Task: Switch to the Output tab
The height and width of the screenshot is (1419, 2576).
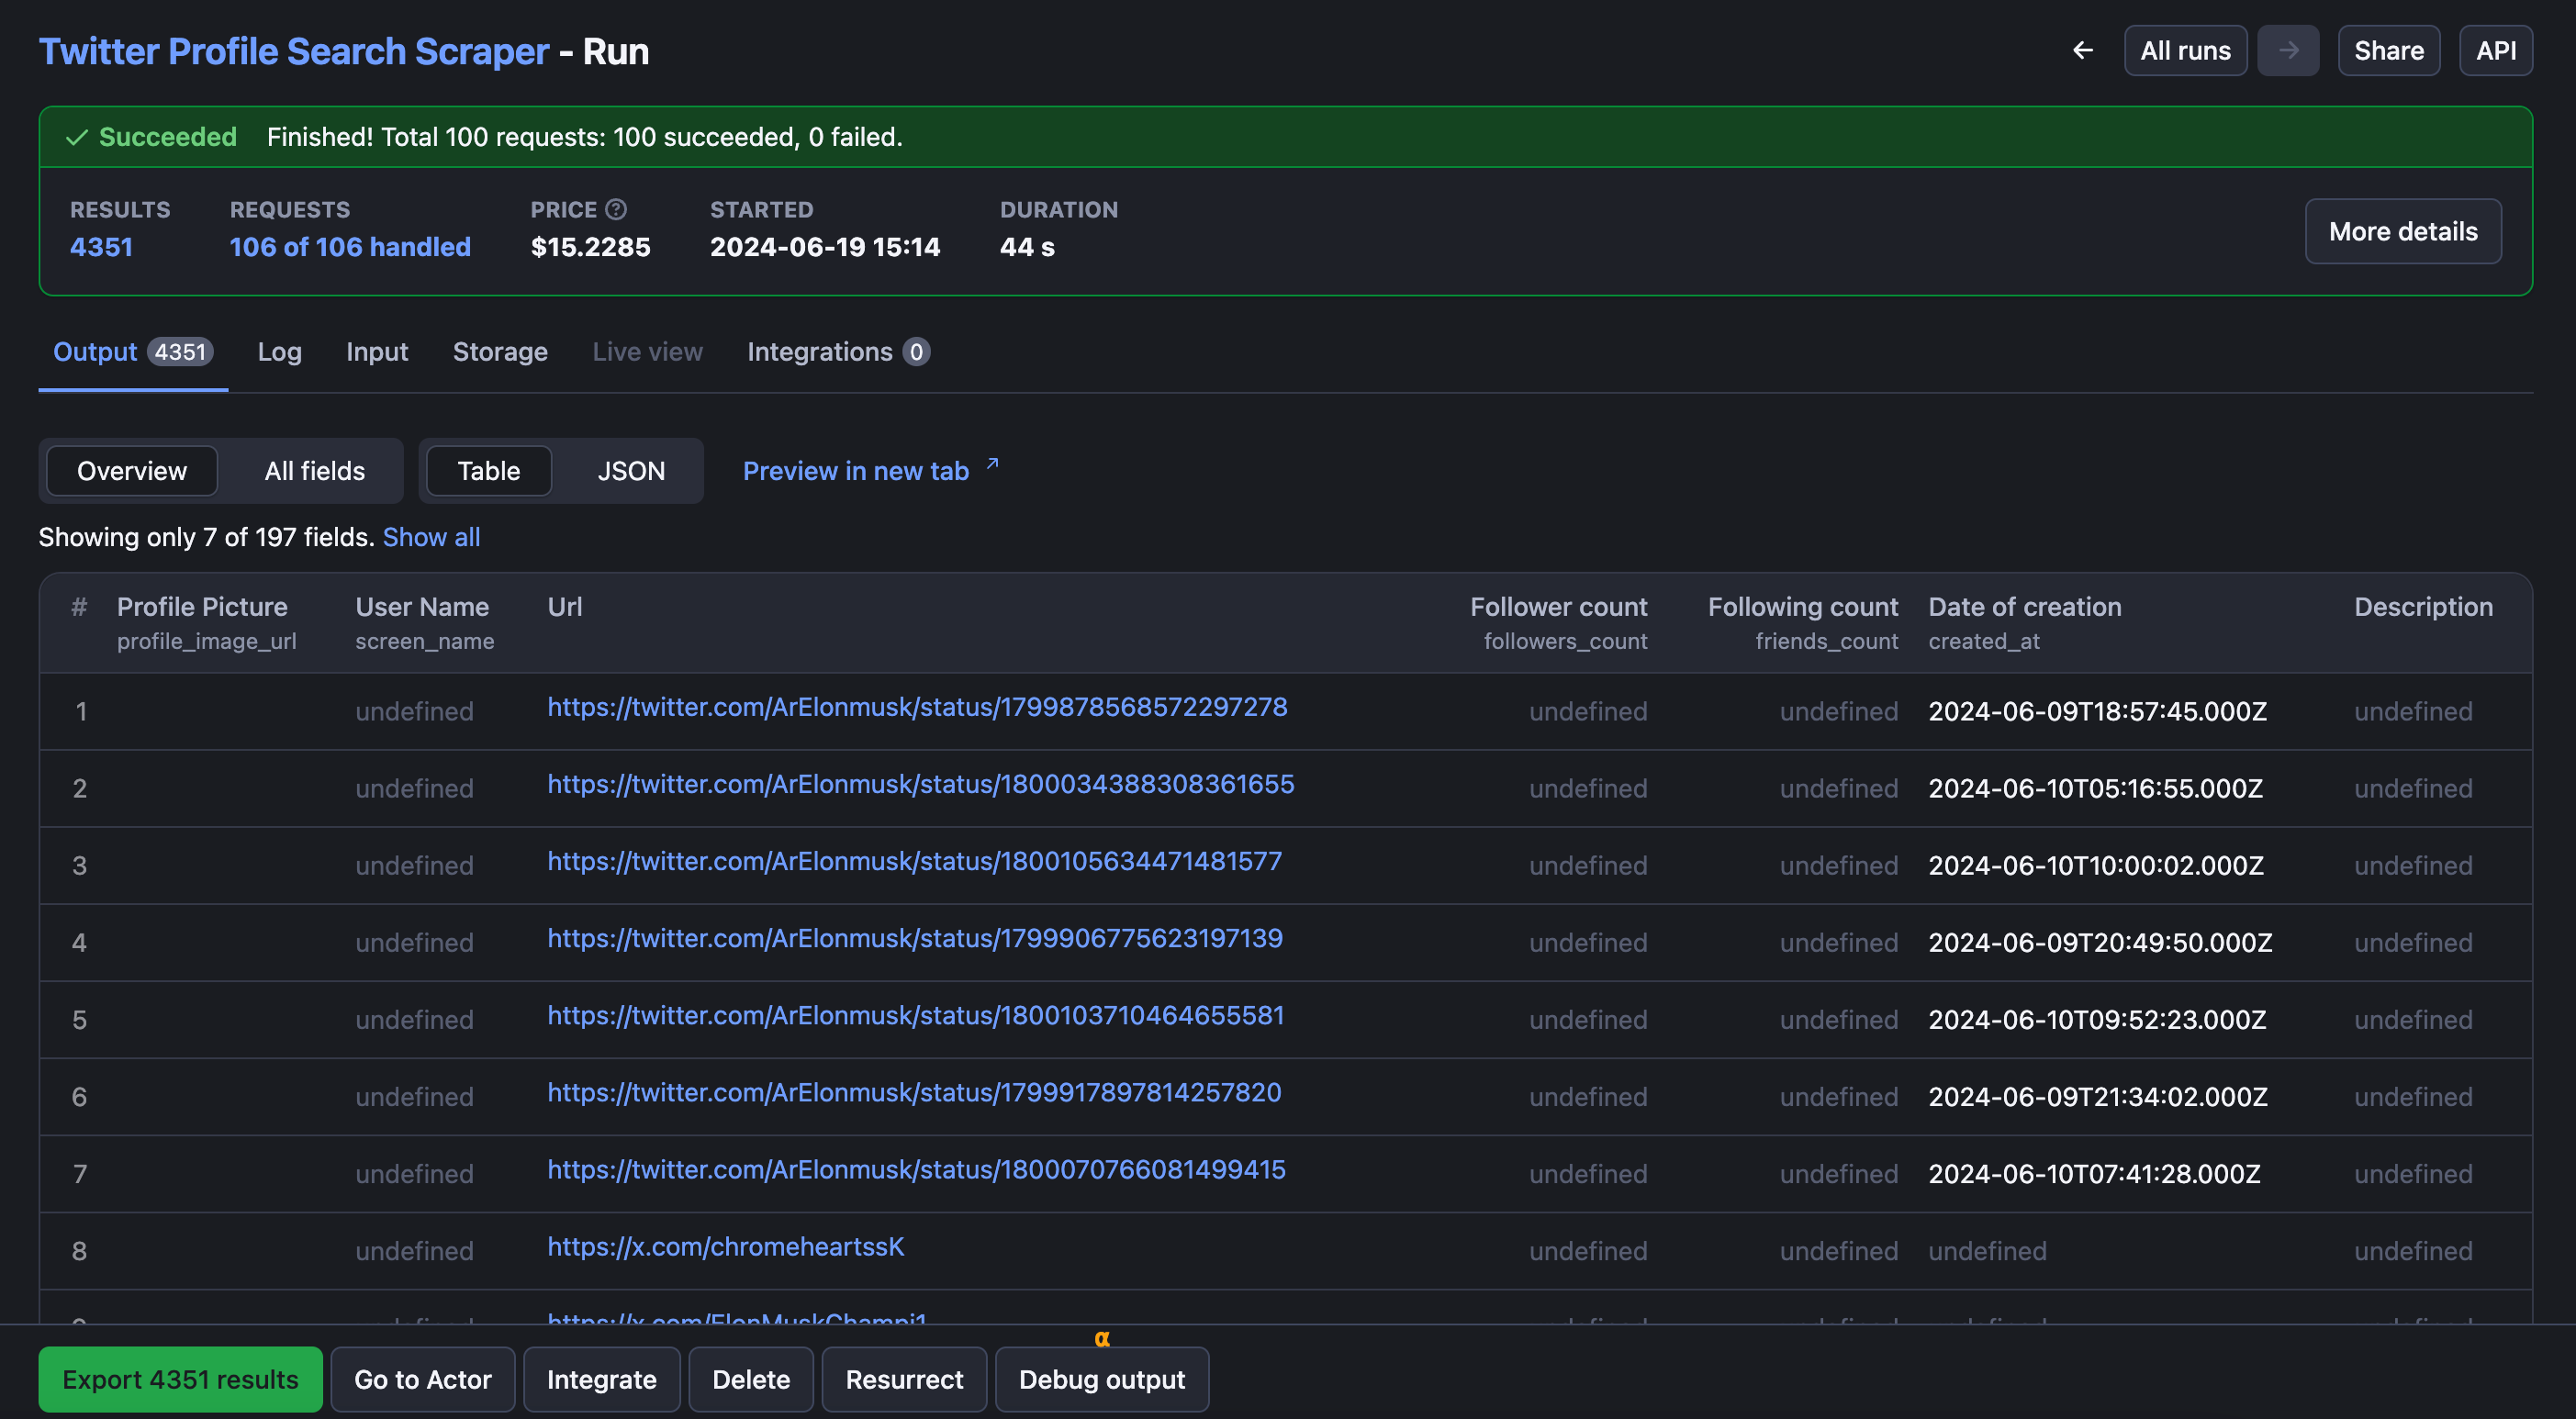Action: 133,352
